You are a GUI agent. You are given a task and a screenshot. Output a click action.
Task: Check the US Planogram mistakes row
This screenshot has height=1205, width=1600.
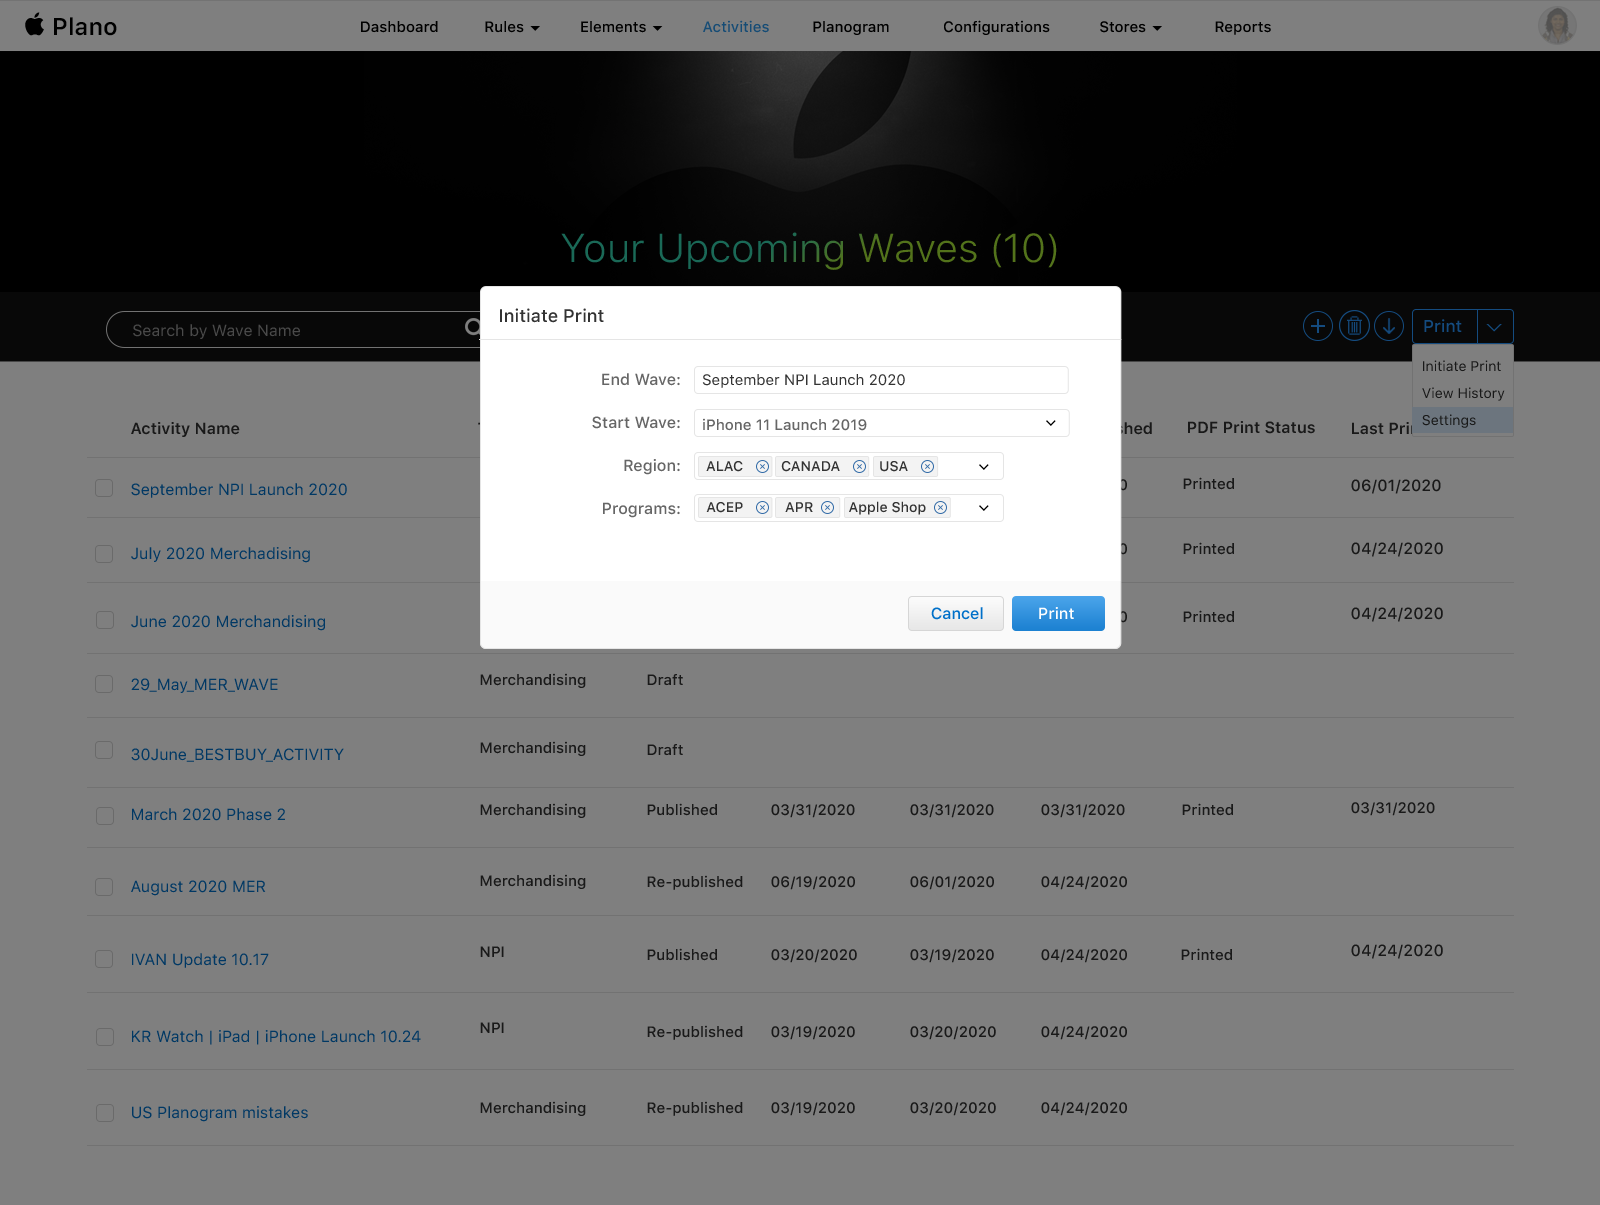(104, 1113)
